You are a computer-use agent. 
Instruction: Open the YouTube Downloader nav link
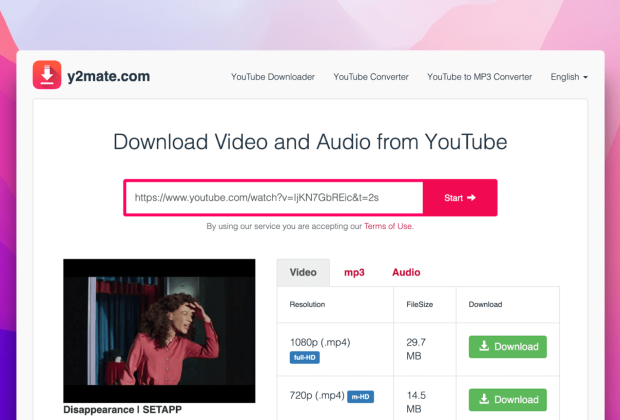pyautogui.click(x=273, y=77)
